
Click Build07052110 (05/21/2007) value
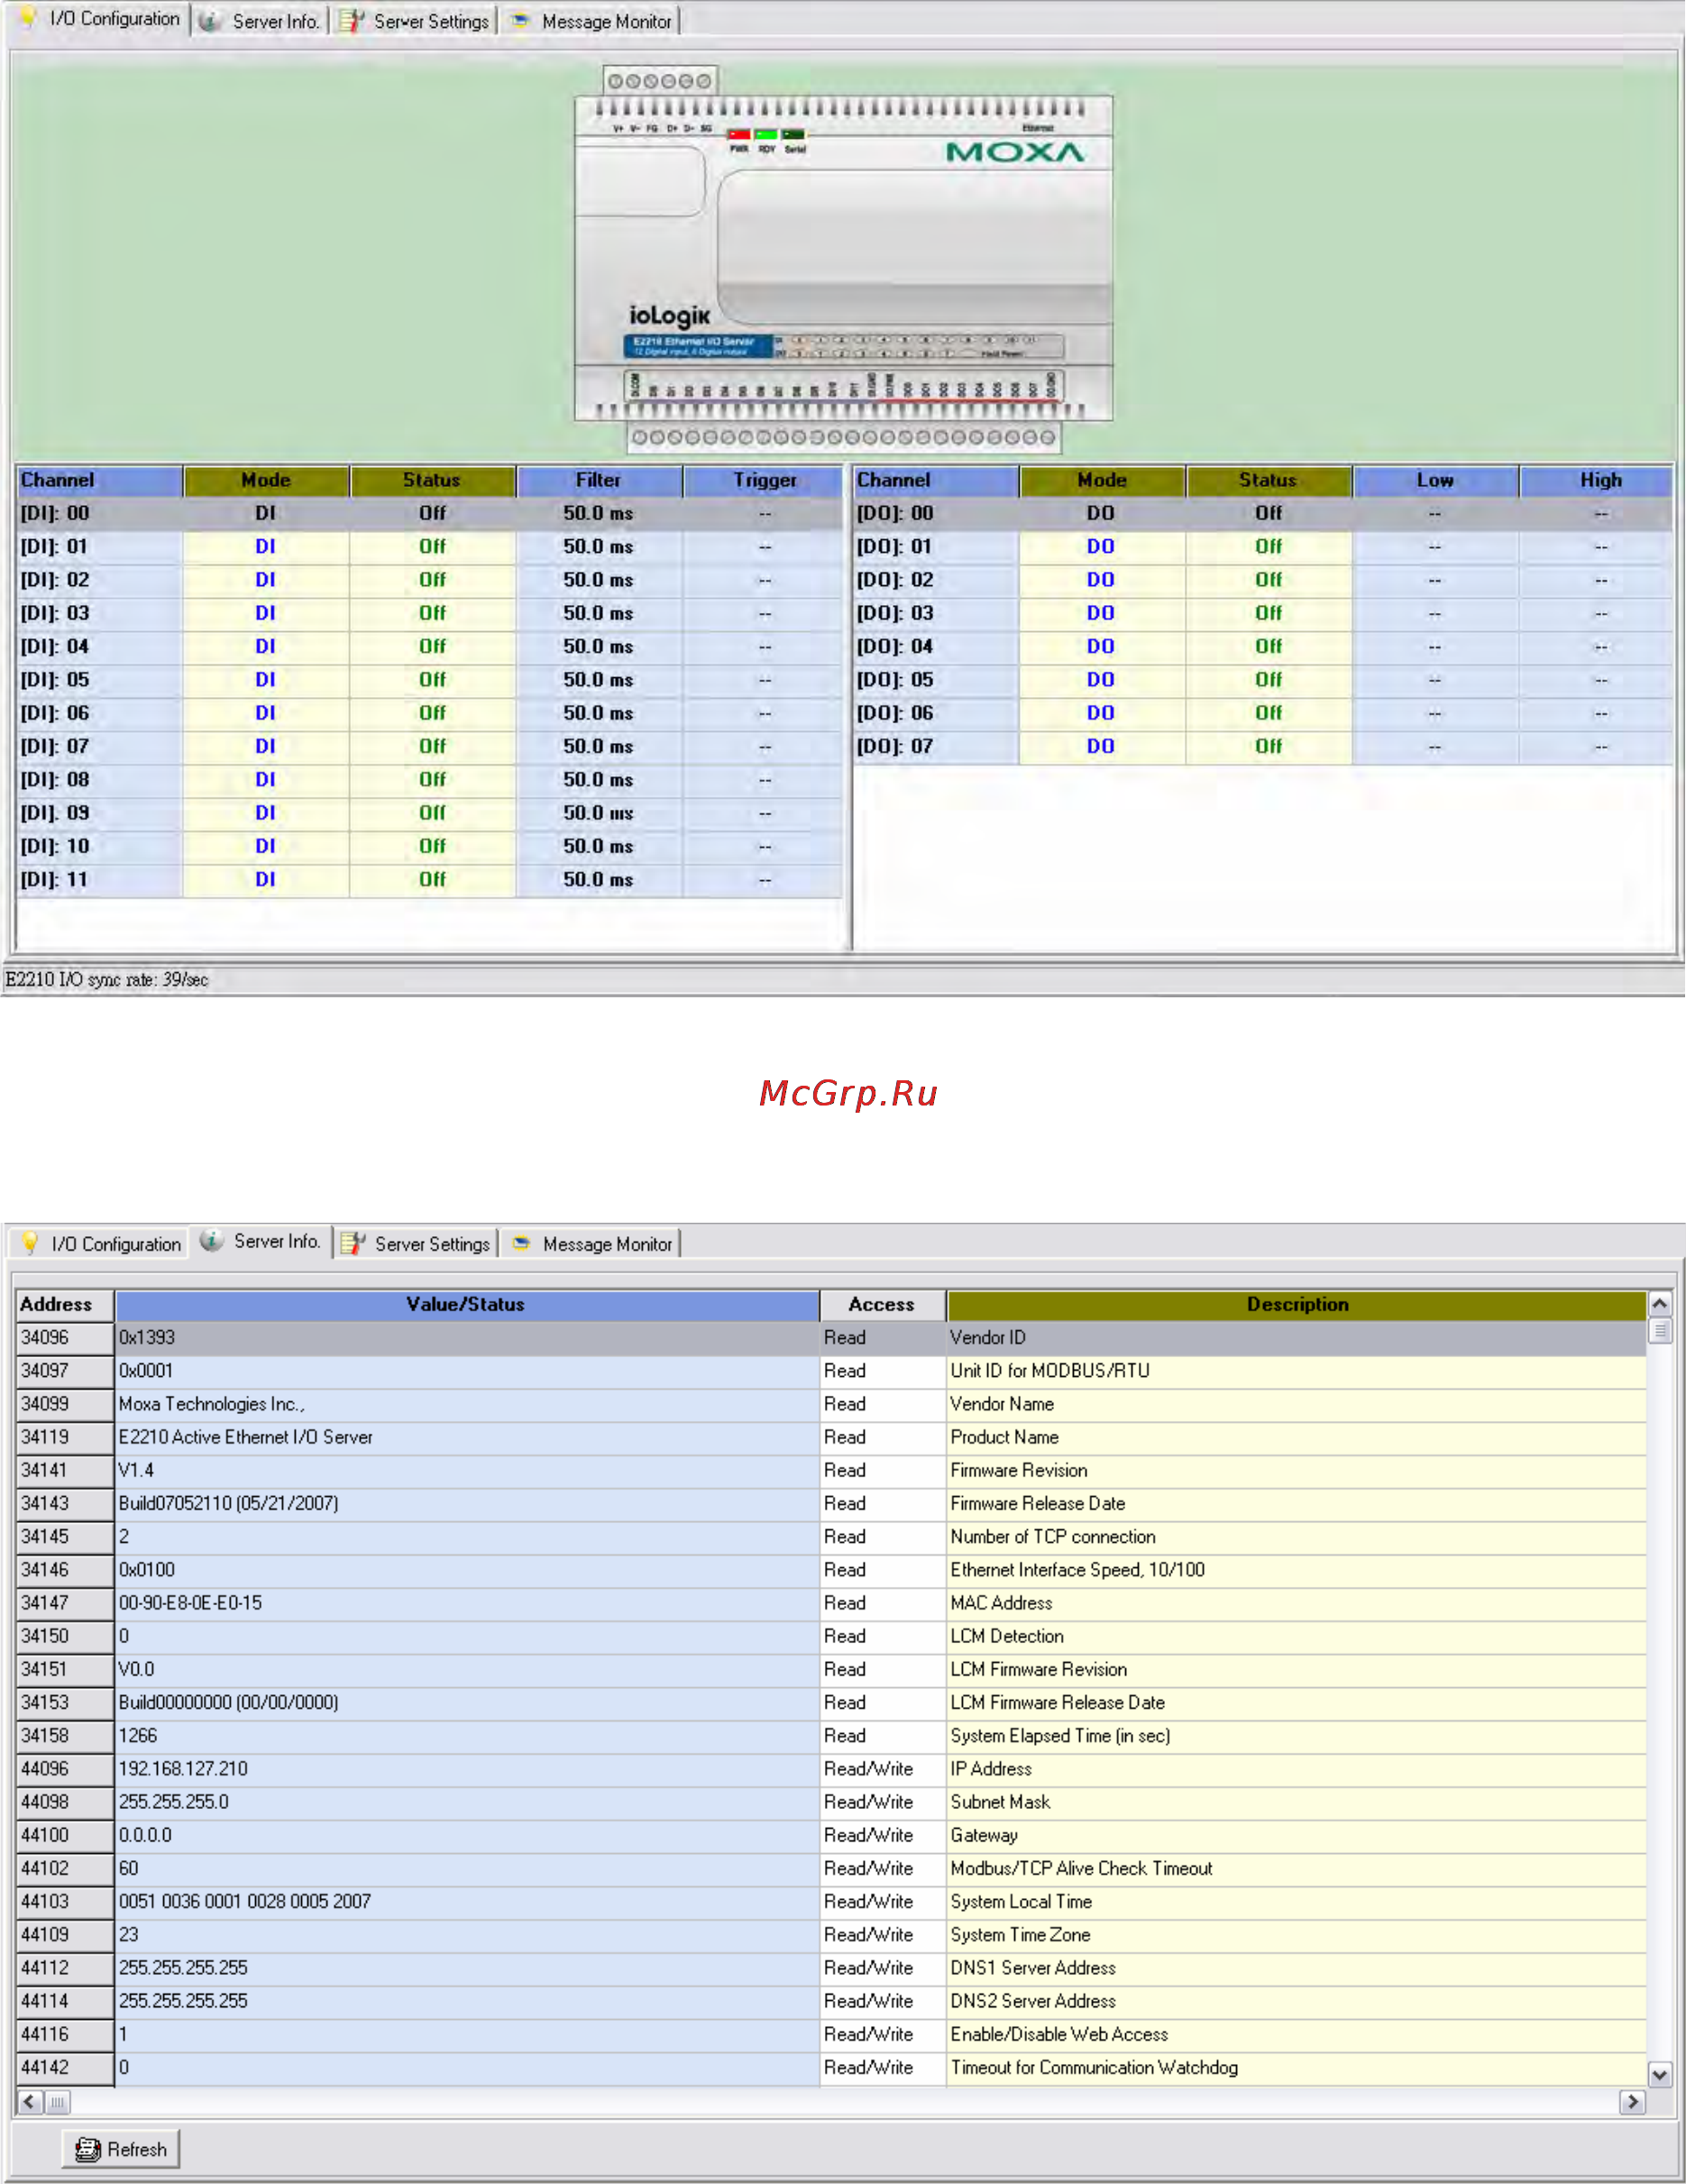click(x=228, y=1503)
